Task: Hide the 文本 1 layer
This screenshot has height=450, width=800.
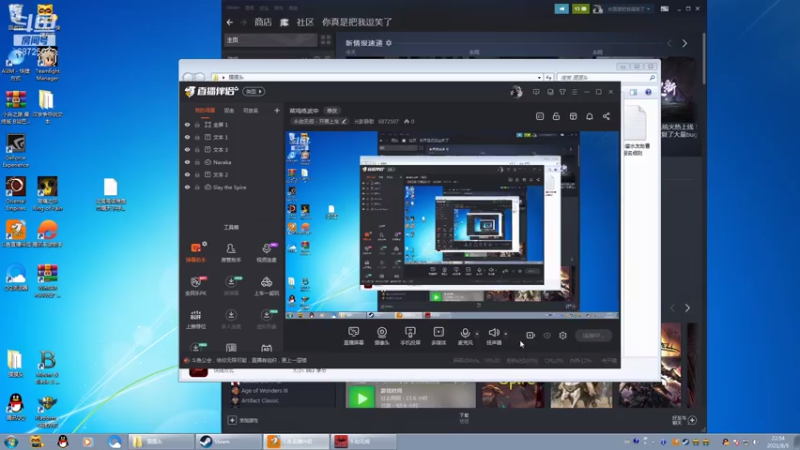Action: click(x=187, y=137)
